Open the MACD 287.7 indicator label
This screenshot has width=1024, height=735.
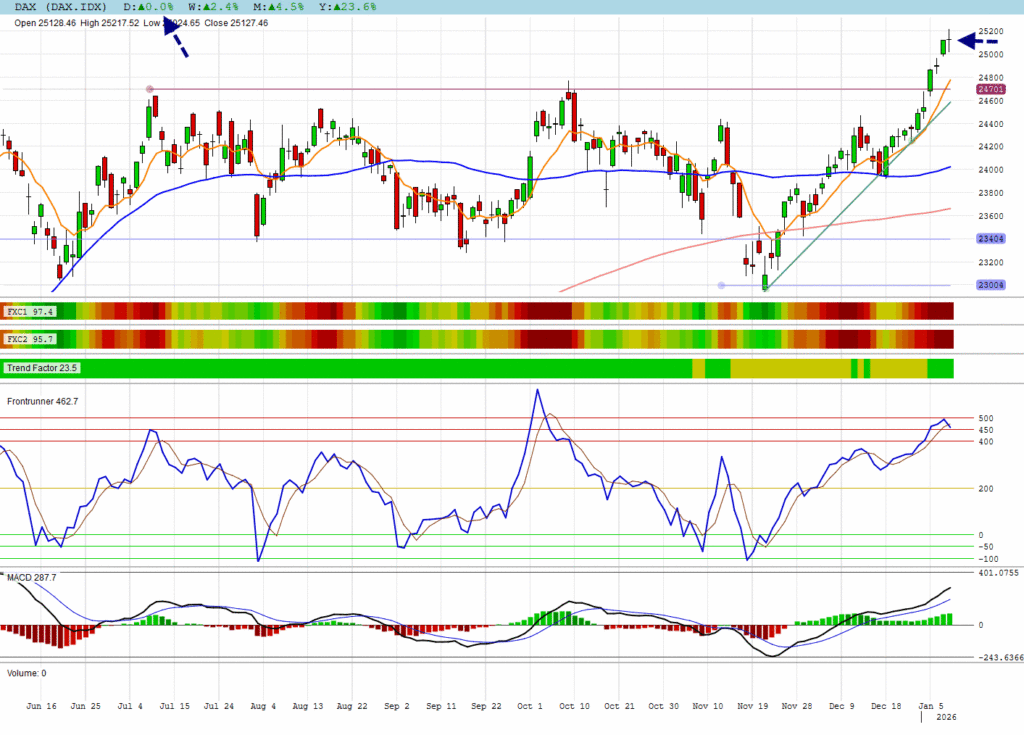[31, 578]
